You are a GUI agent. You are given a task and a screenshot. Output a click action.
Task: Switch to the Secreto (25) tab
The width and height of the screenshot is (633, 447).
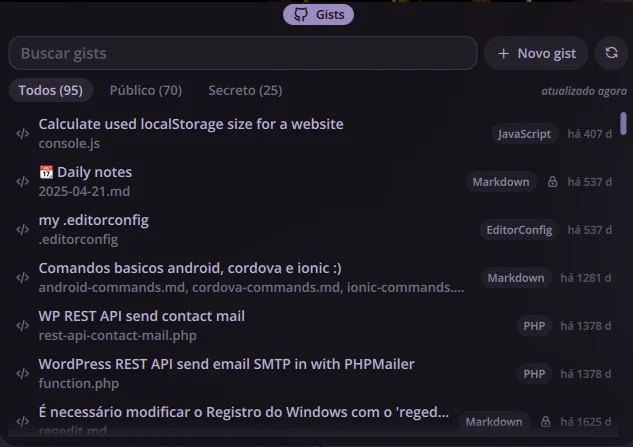coord(245,90)
